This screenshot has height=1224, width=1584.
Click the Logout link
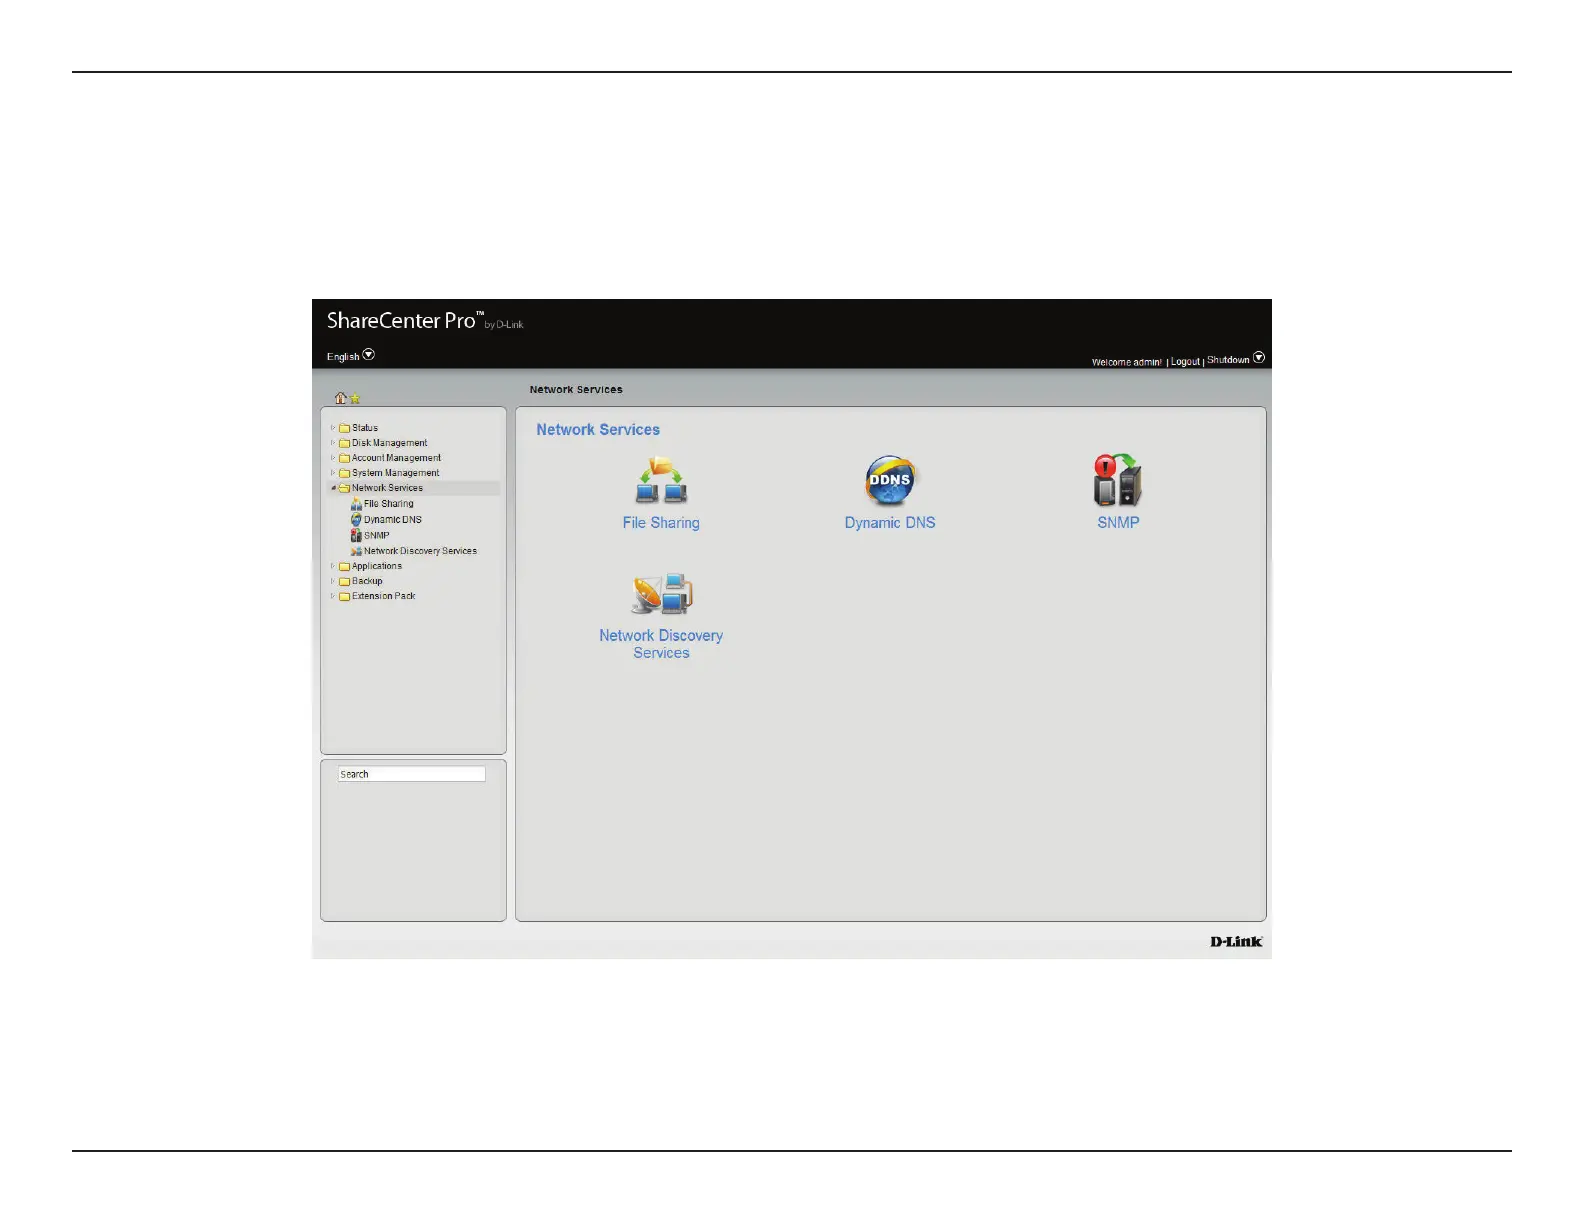click(1185, 362)
